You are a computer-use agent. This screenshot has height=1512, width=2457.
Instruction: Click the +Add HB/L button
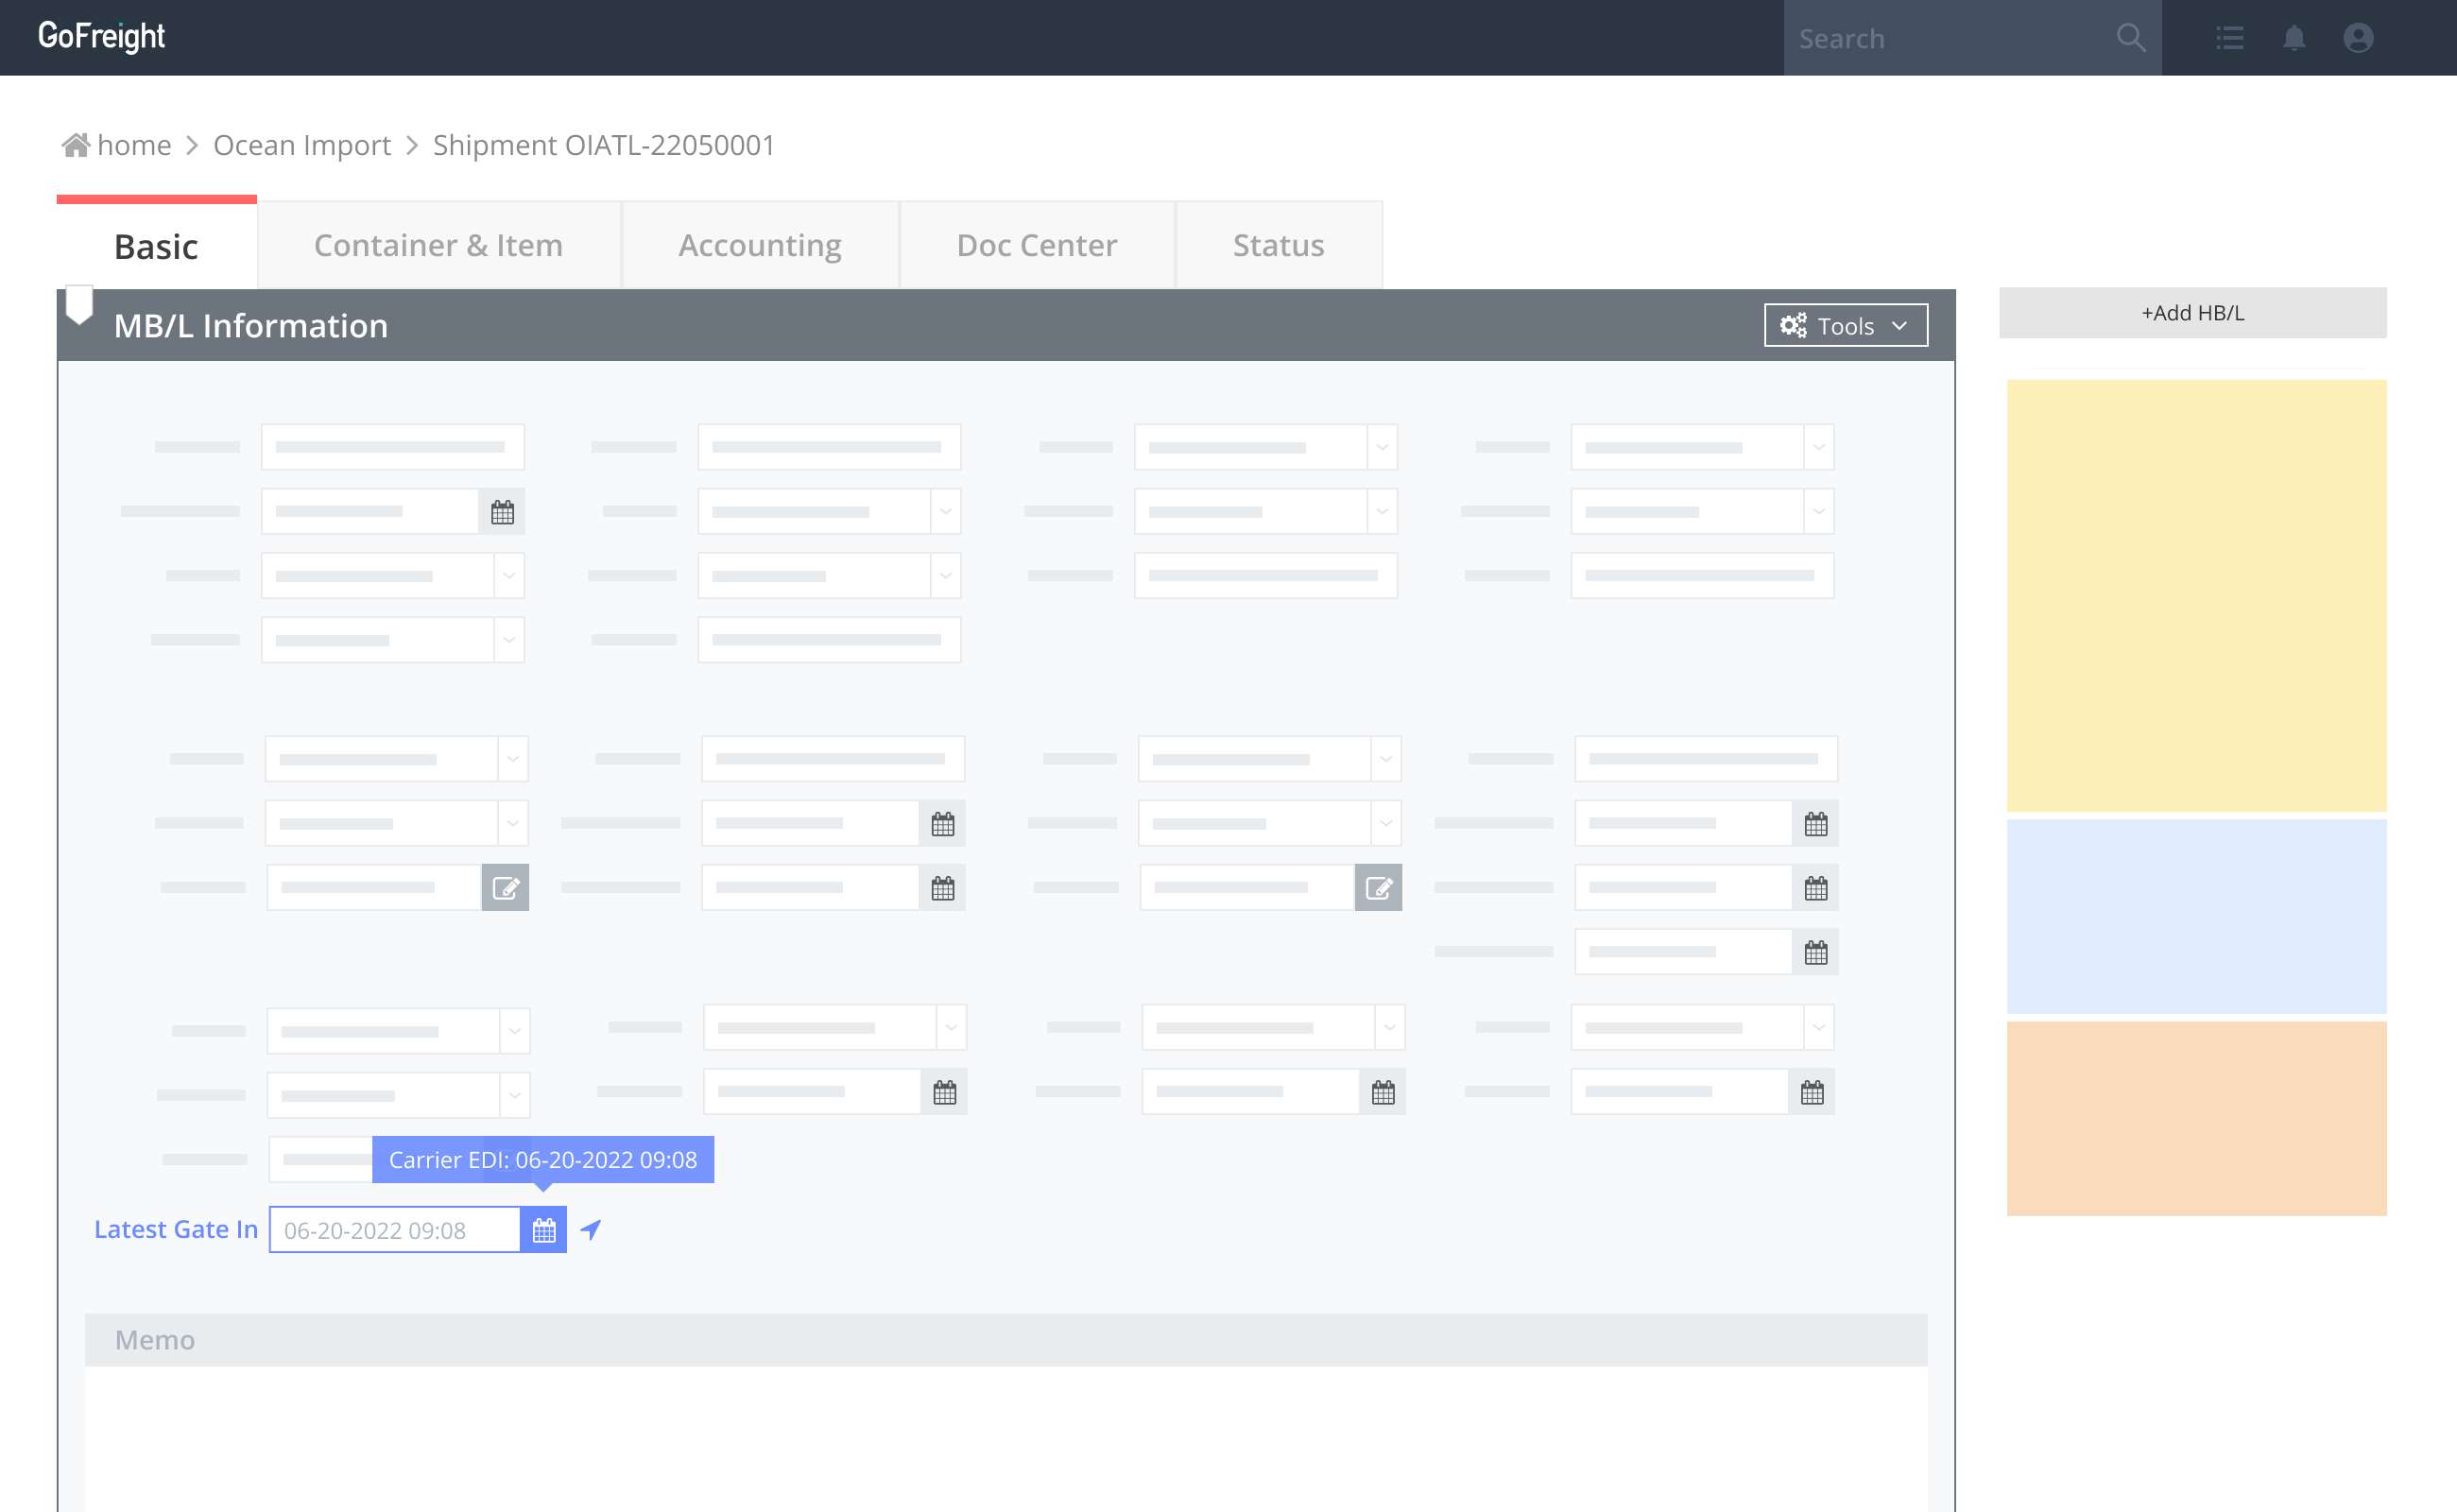coord(2191,313)
